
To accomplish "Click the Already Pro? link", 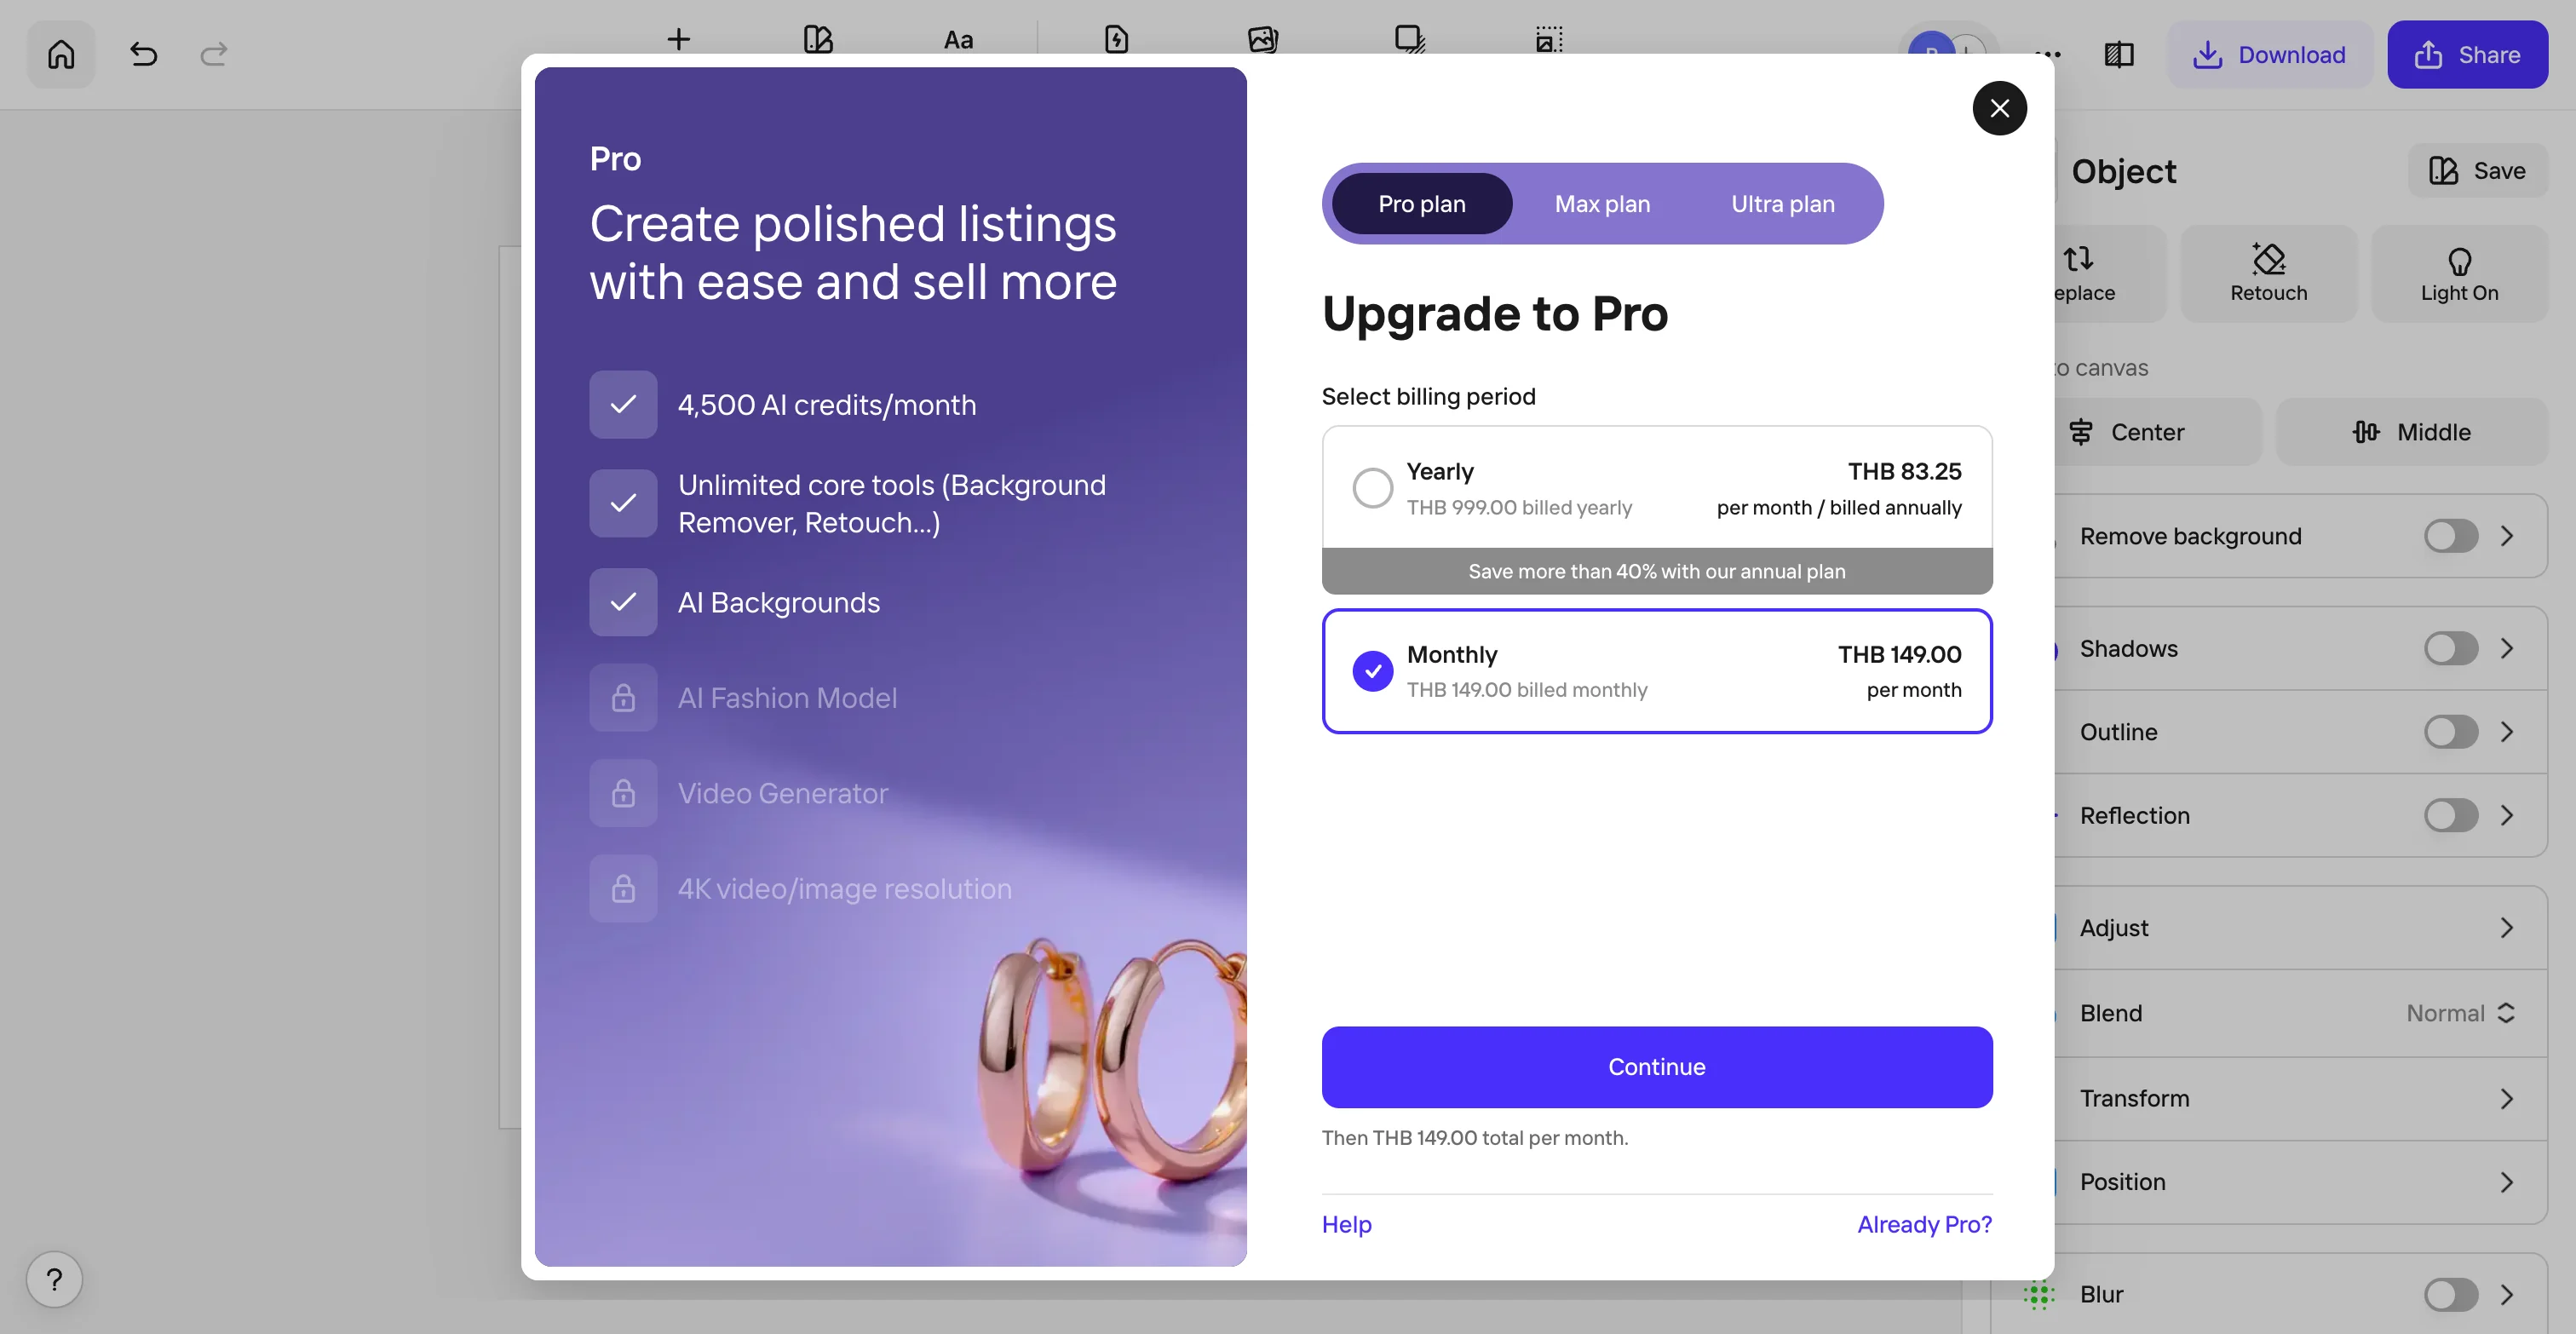I will [1924, 1224].
